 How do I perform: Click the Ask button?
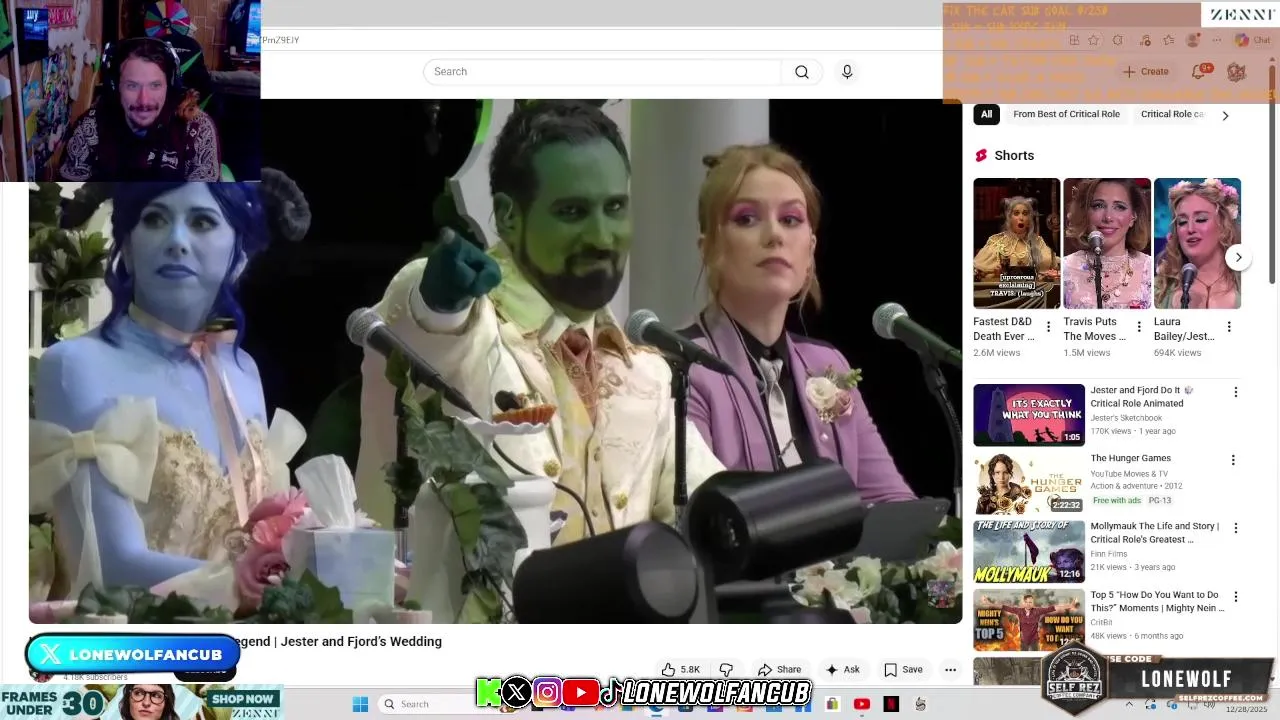[842, 669]
